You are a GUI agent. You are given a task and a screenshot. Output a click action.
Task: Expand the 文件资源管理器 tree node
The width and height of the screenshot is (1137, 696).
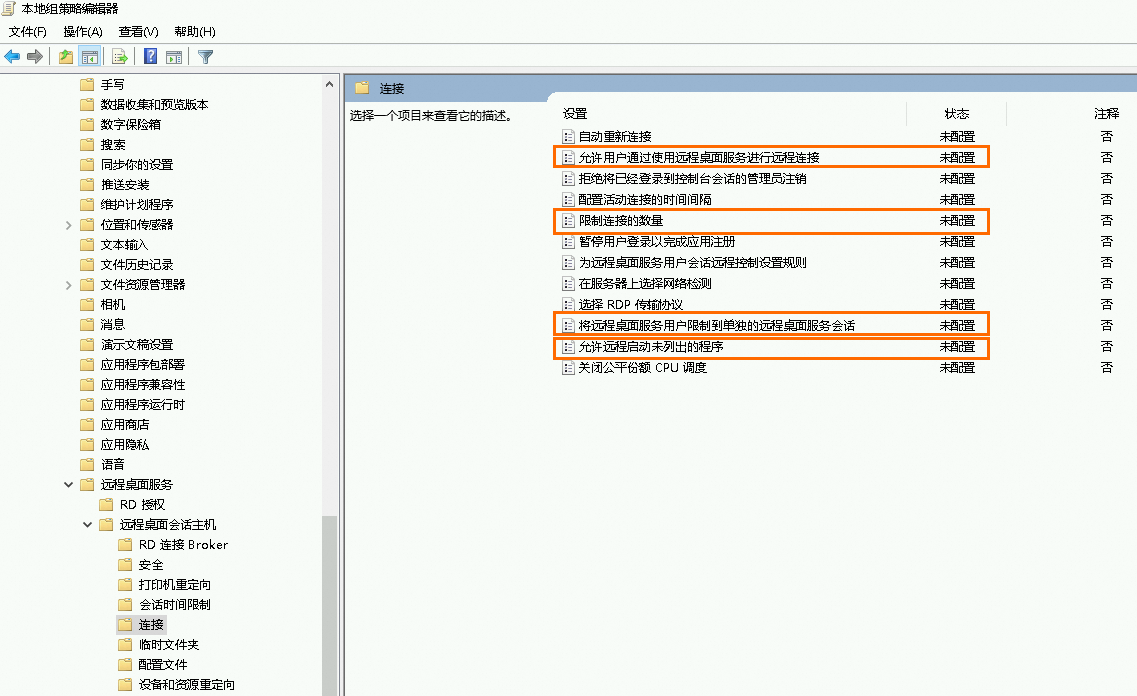coord(68,285)
